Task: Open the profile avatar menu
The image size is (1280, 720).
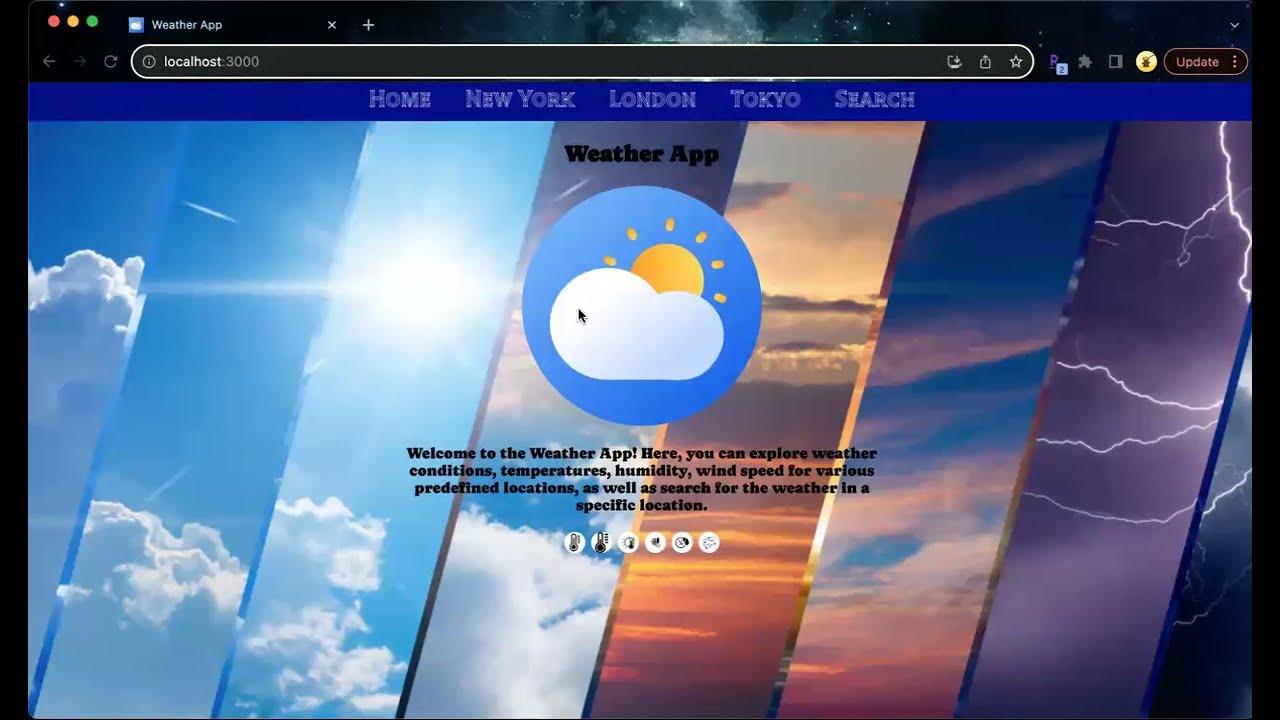Action: click(1146, 62)
